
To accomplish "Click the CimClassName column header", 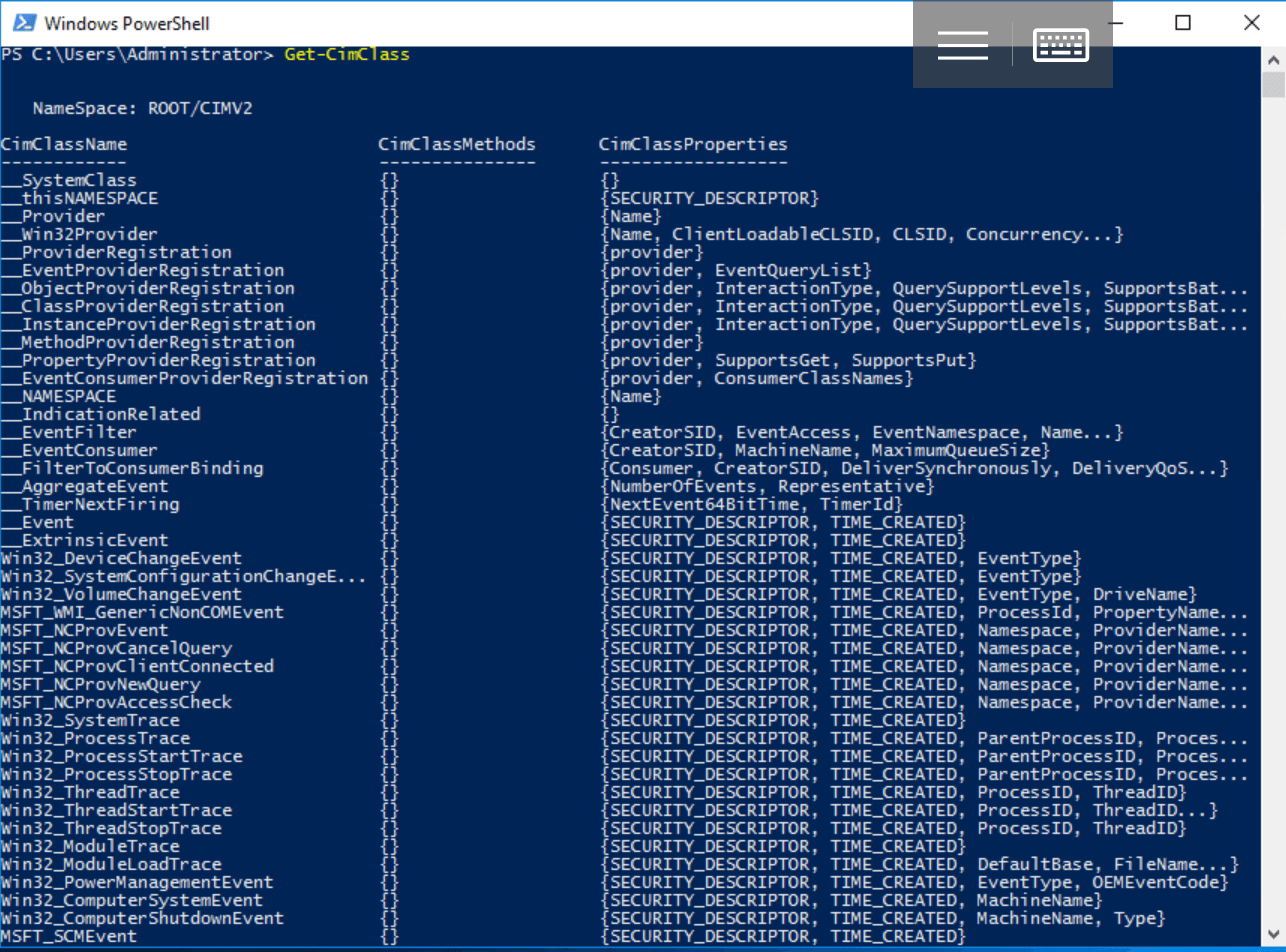I will click(x=64, y=144).
